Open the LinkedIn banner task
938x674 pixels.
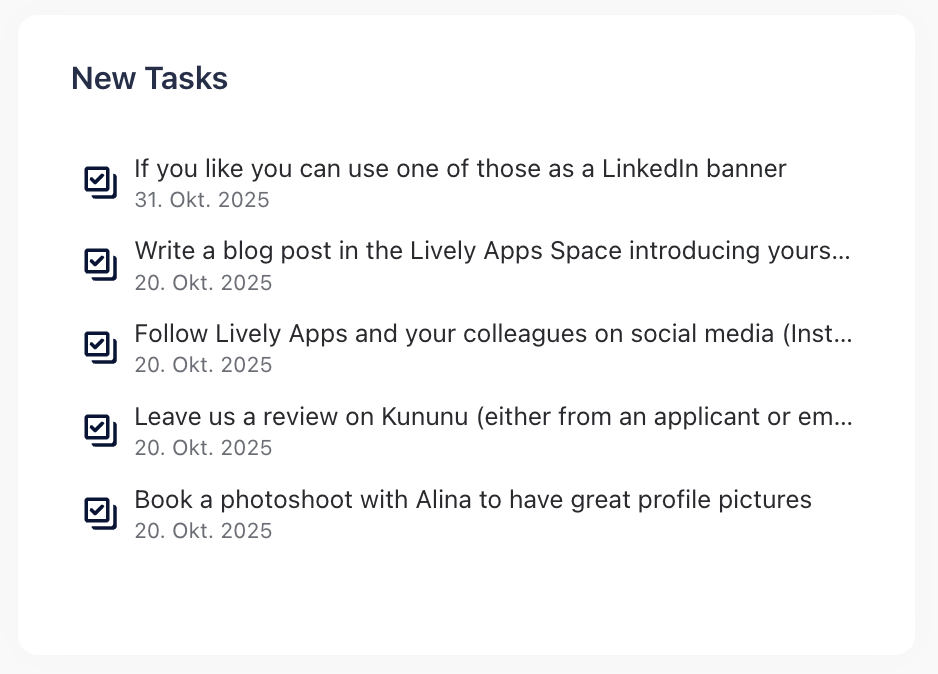(x=460, y=169)
